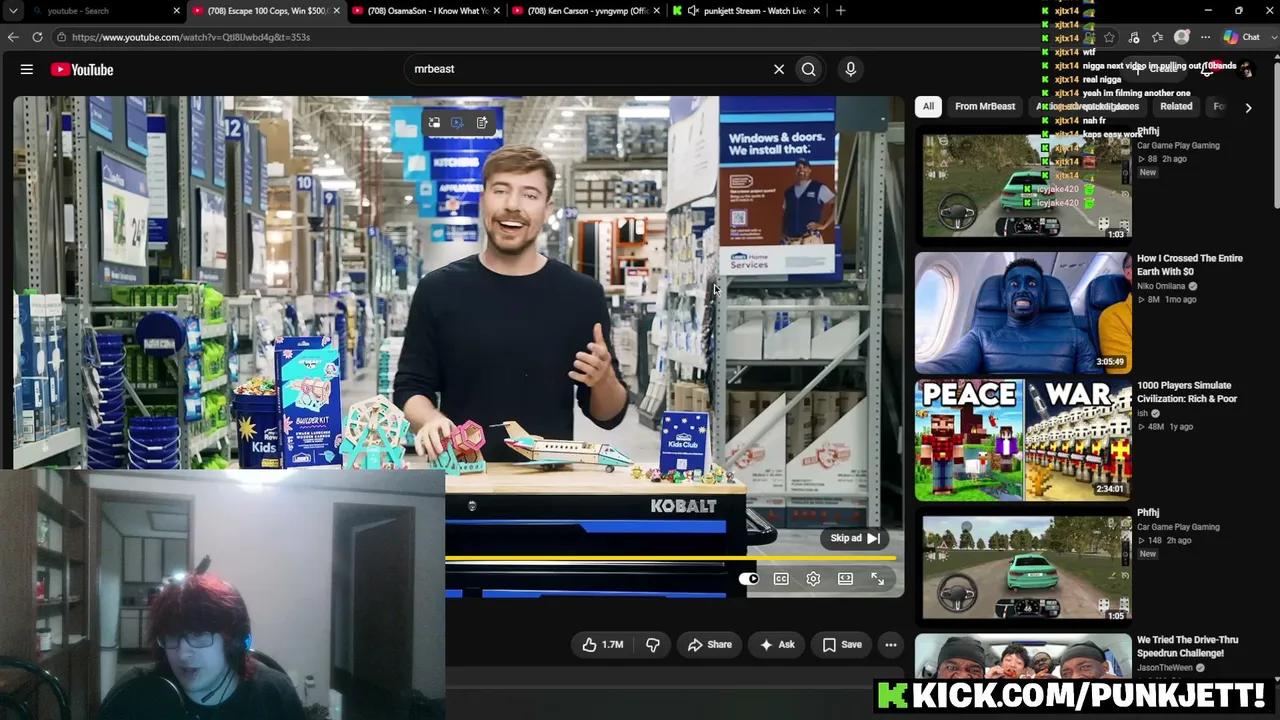This screenshot has width=1280, height=720.
Task: Select the Related filter chip
Action: (1176, 106)
